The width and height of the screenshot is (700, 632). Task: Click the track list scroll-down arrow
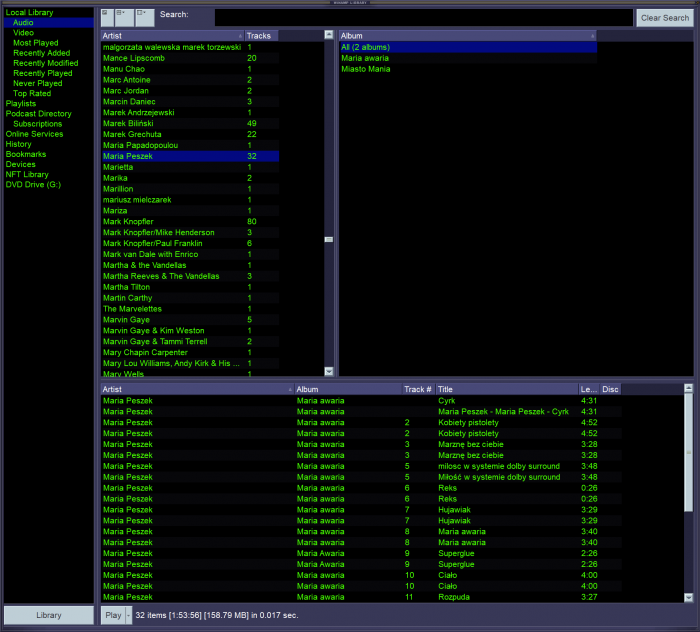click(x=688, y=596)
